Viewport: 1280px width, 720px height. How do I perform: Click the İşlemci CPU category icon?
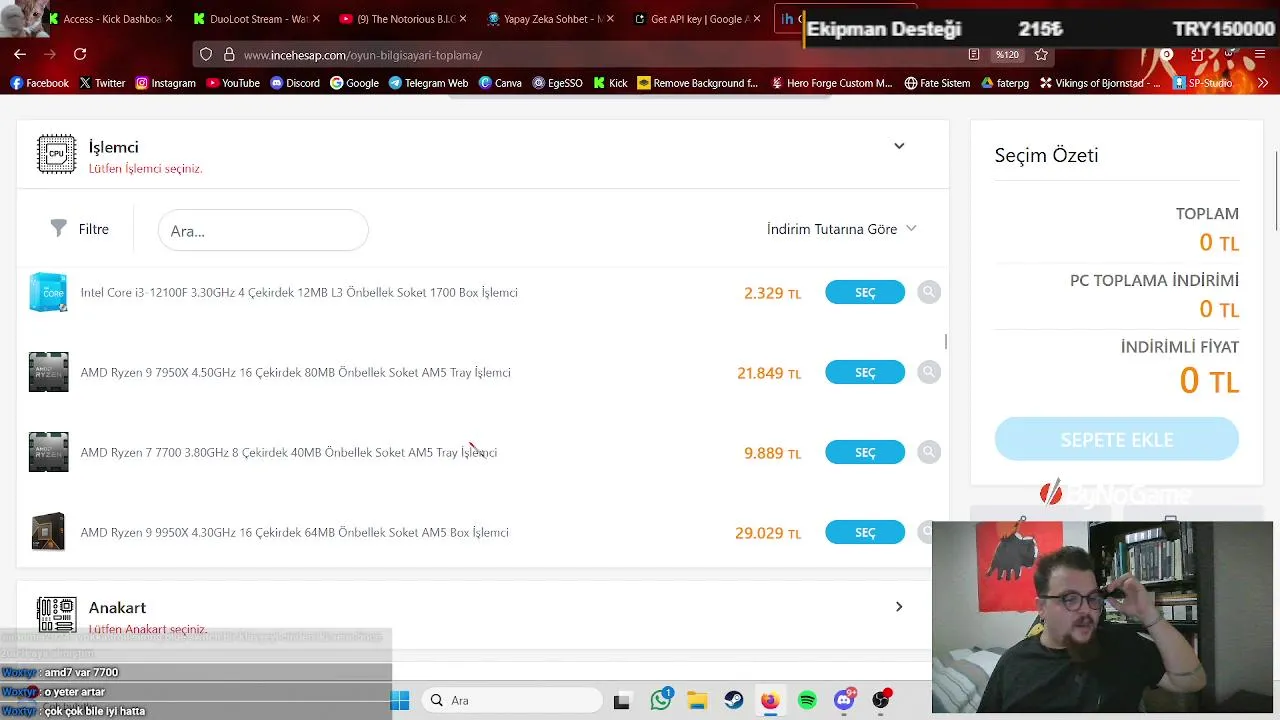tap(56, 154)
